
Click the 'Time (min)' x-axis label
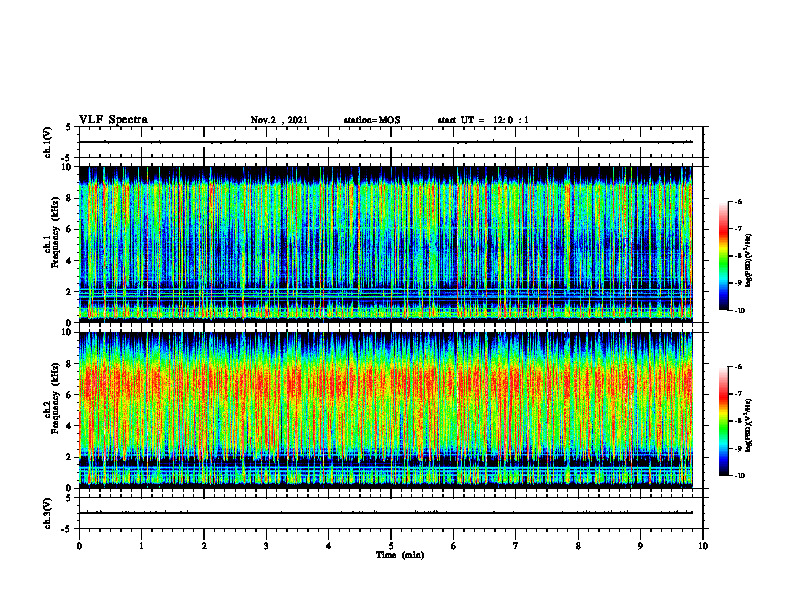pyautogui.click(x=400, y=555)
